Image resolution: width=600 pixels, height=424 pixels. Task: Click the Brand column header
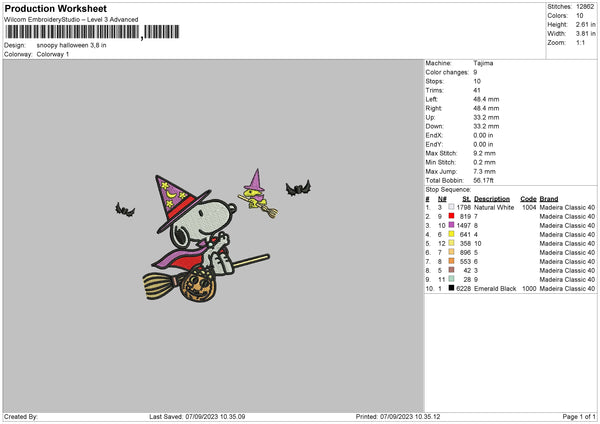[x=549, y=199]
